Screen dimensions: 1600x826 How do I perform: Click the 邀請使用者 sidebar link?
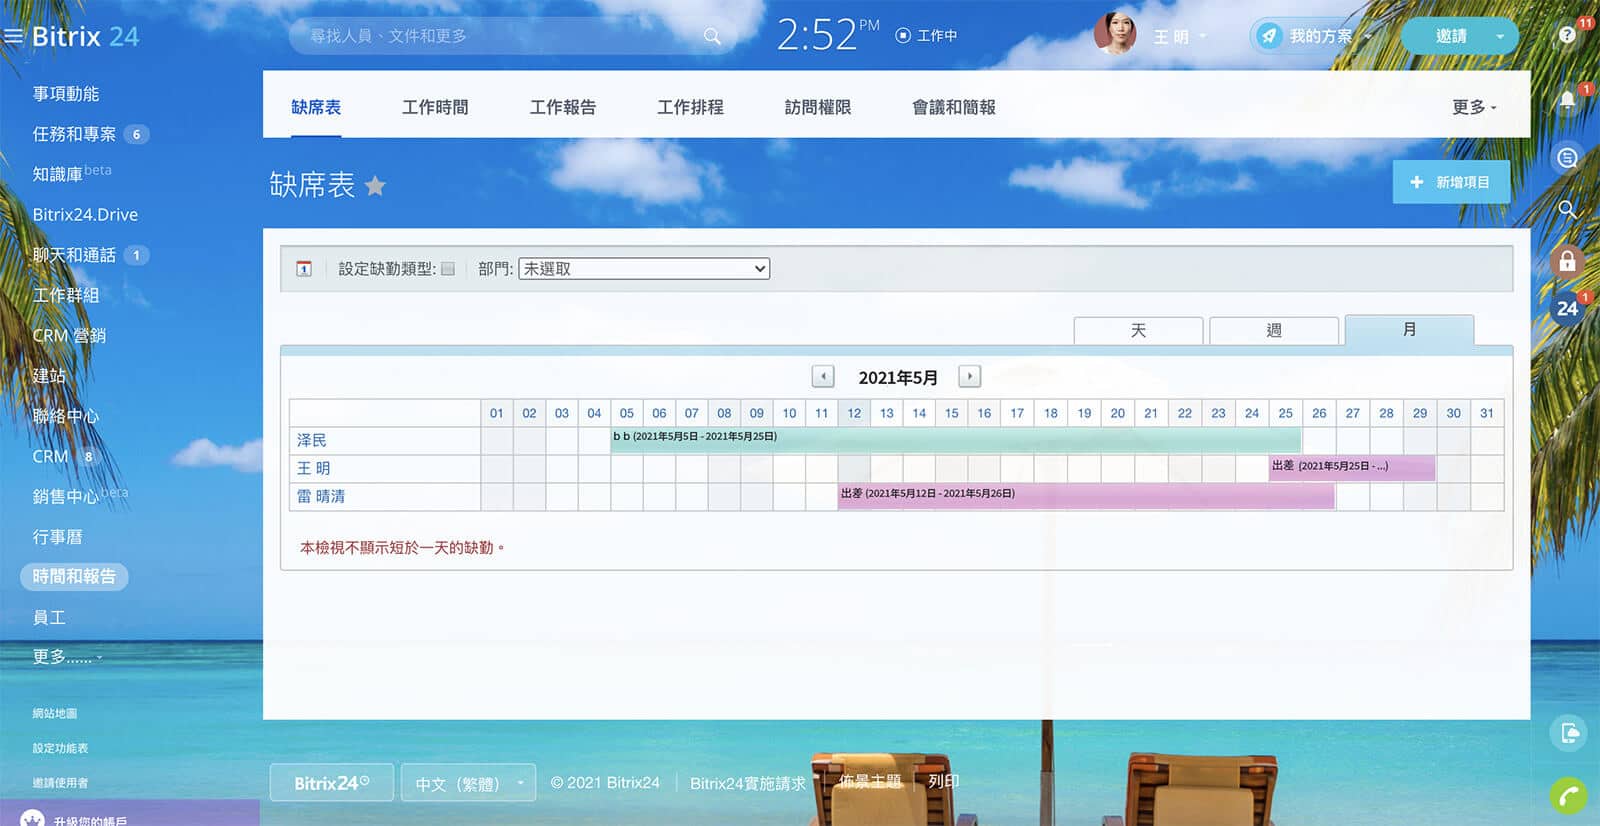pyautogui.click(x=60, y=783)
